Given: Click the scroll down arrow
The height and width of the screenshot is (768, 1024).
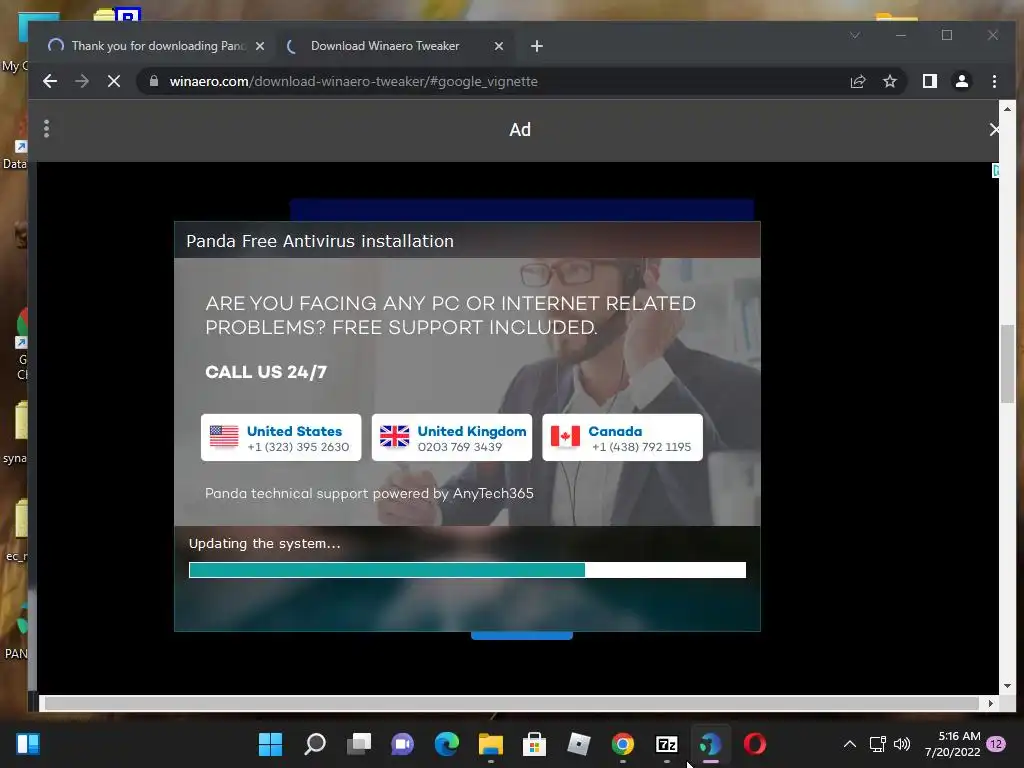Looking at the screenshot, I should point(1007,686).
